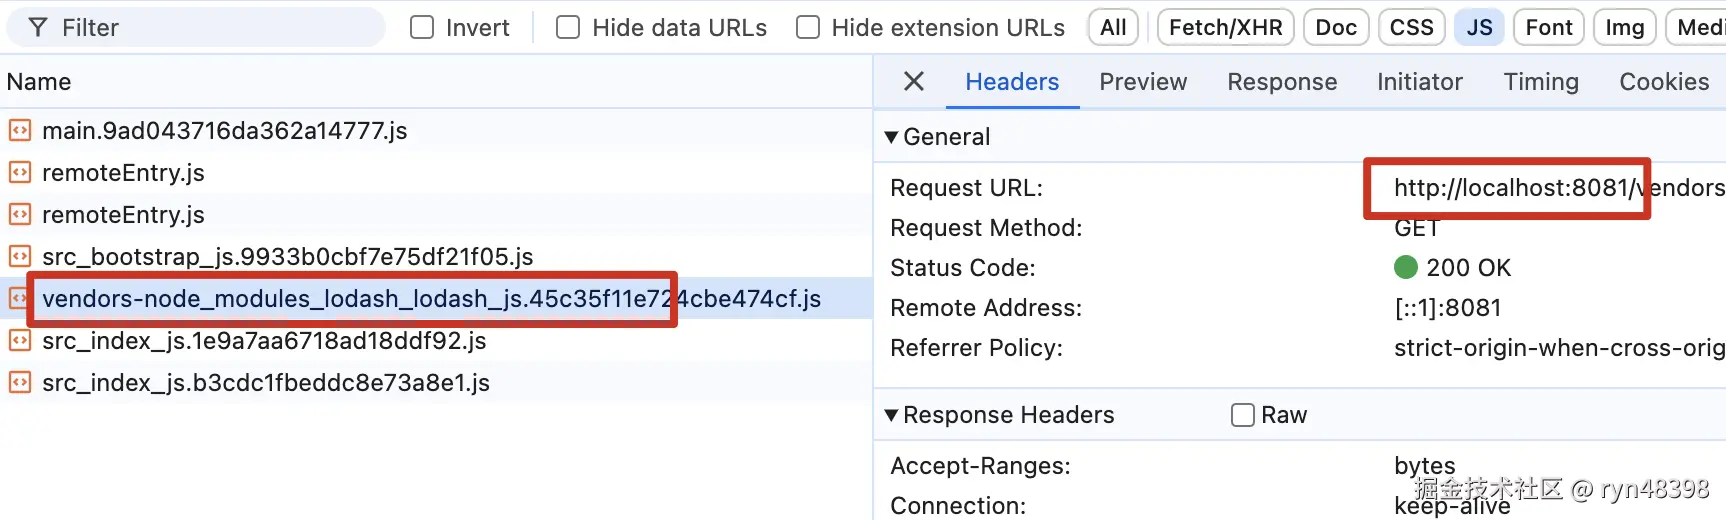This screenshot has width=1726, height=520.
Task: Click the script icon beside src_index_js.b3cdc1fbeddc8e73a8e1.js
Action: (x=20, y=382)
